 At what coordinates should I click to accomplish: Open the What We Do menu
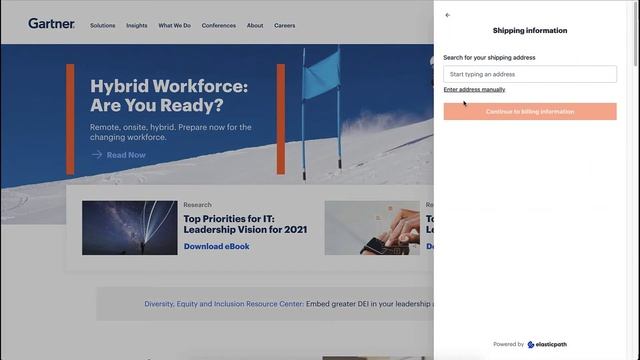(174, 25)
